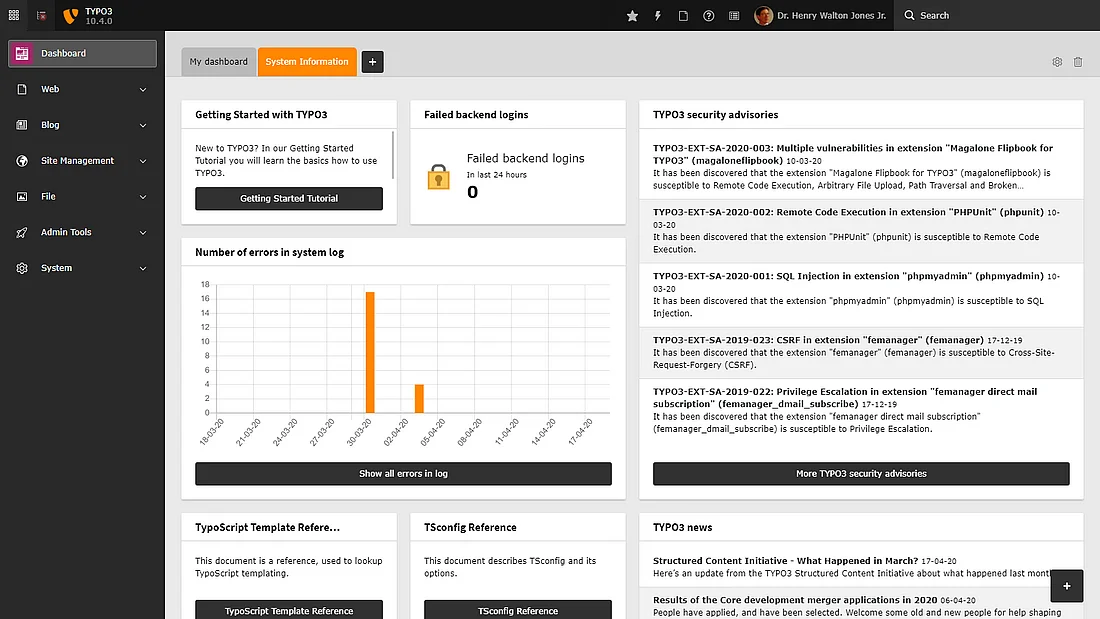
Task: Select the System Information tab
Action: click(307, 62)
